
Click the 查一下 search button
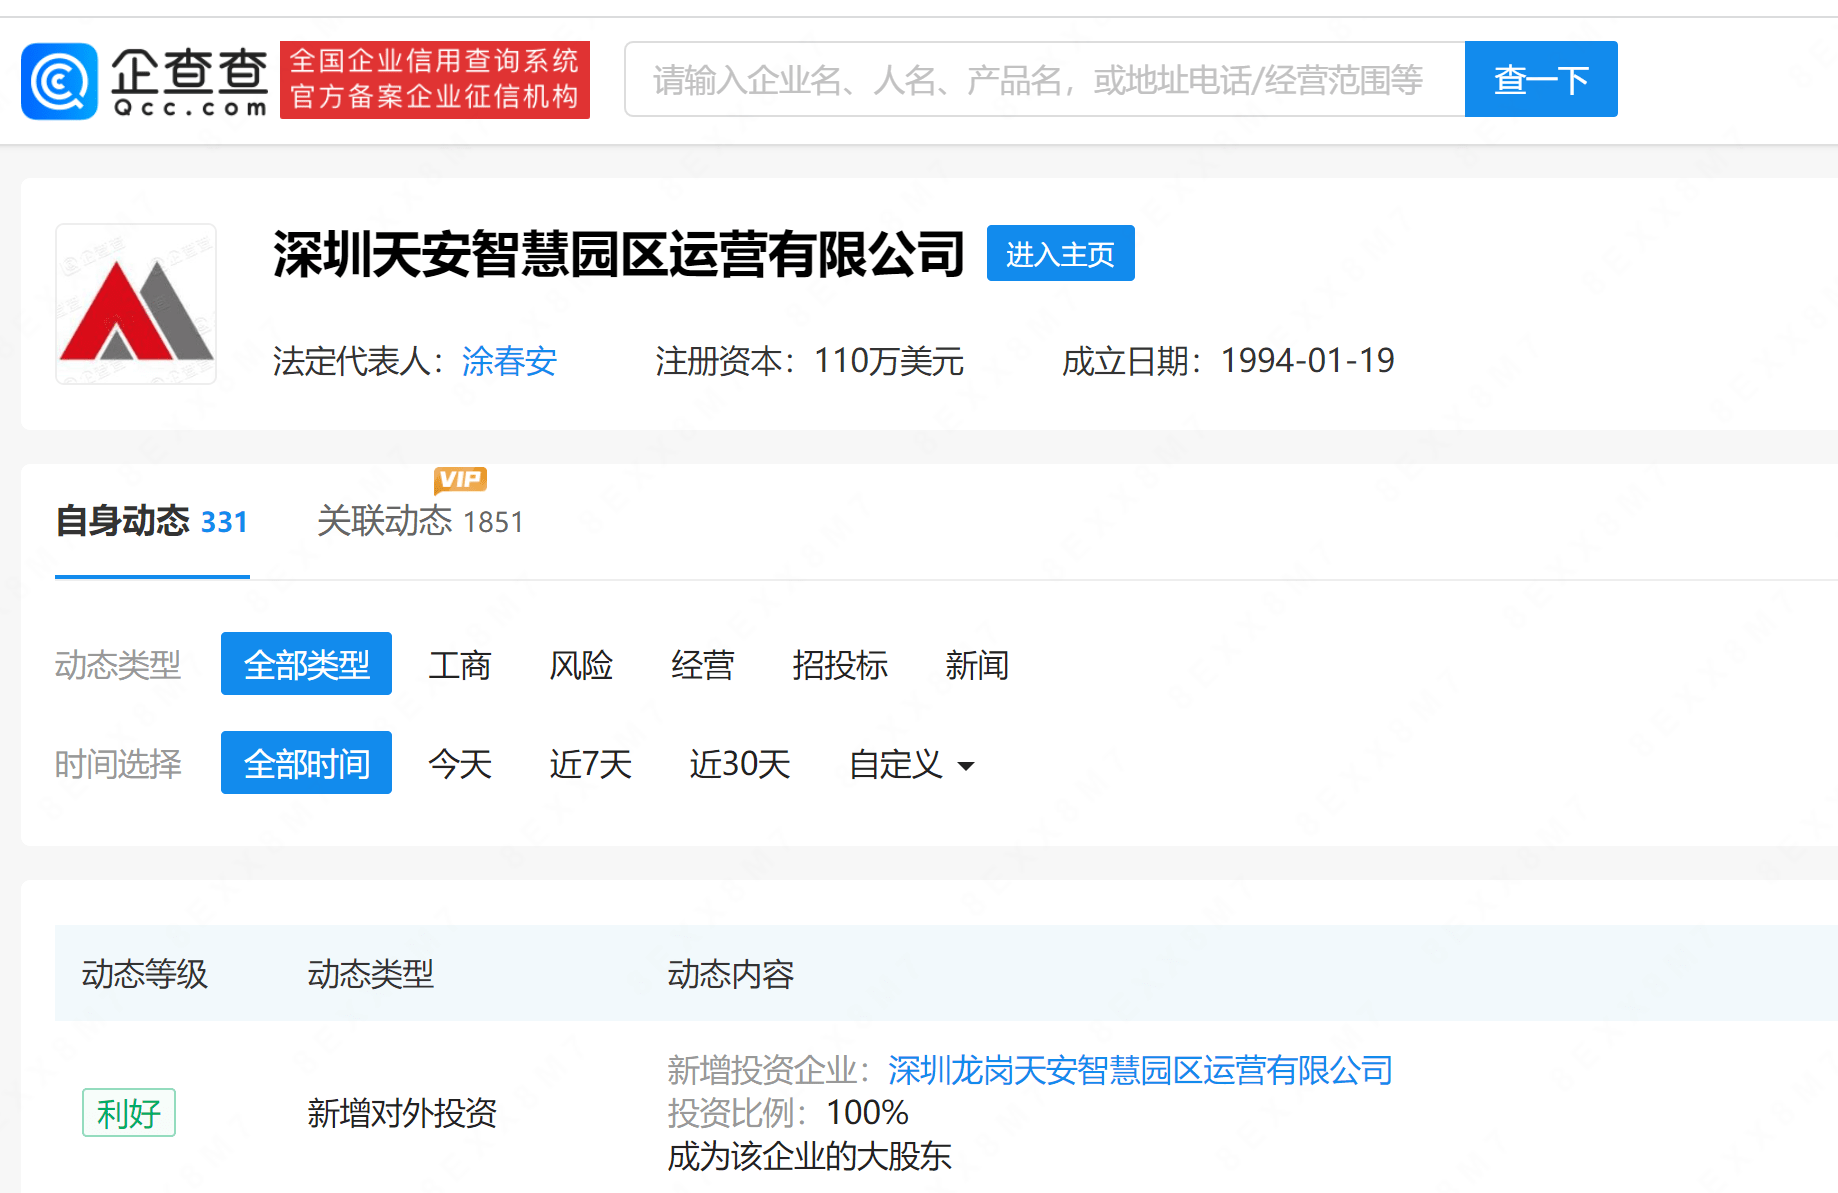pos(1541,79)
